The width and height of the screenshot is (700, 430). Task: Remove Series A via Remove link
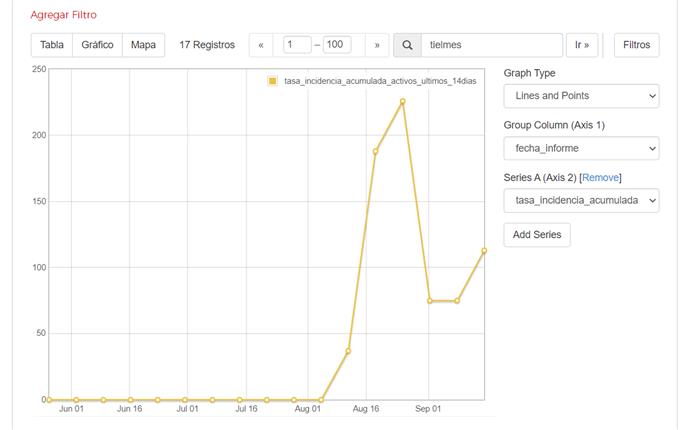coord(600,178)
